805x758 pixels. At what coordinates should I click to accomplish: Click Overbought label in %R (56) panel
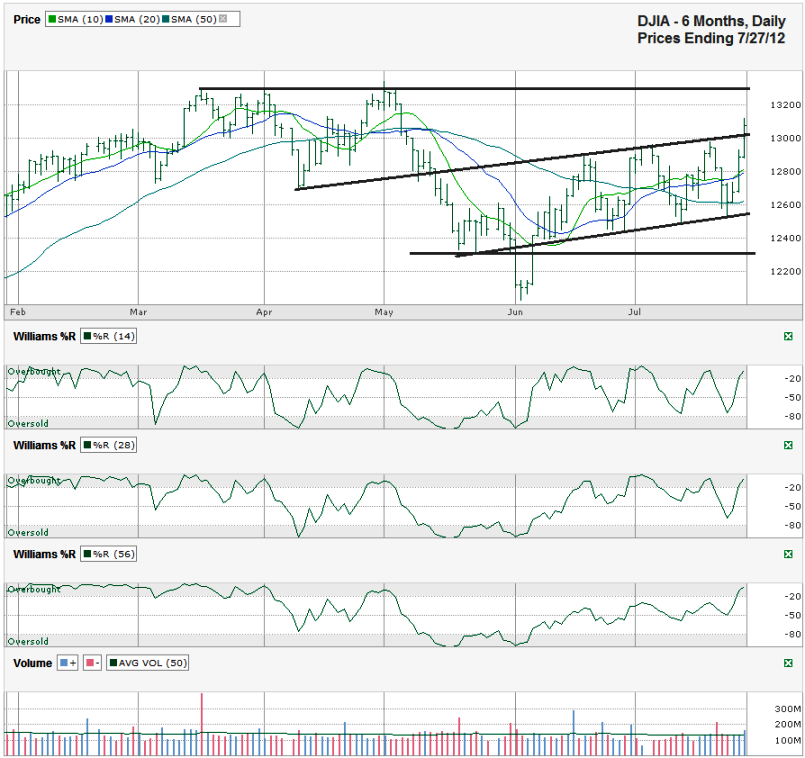(34, 589)
